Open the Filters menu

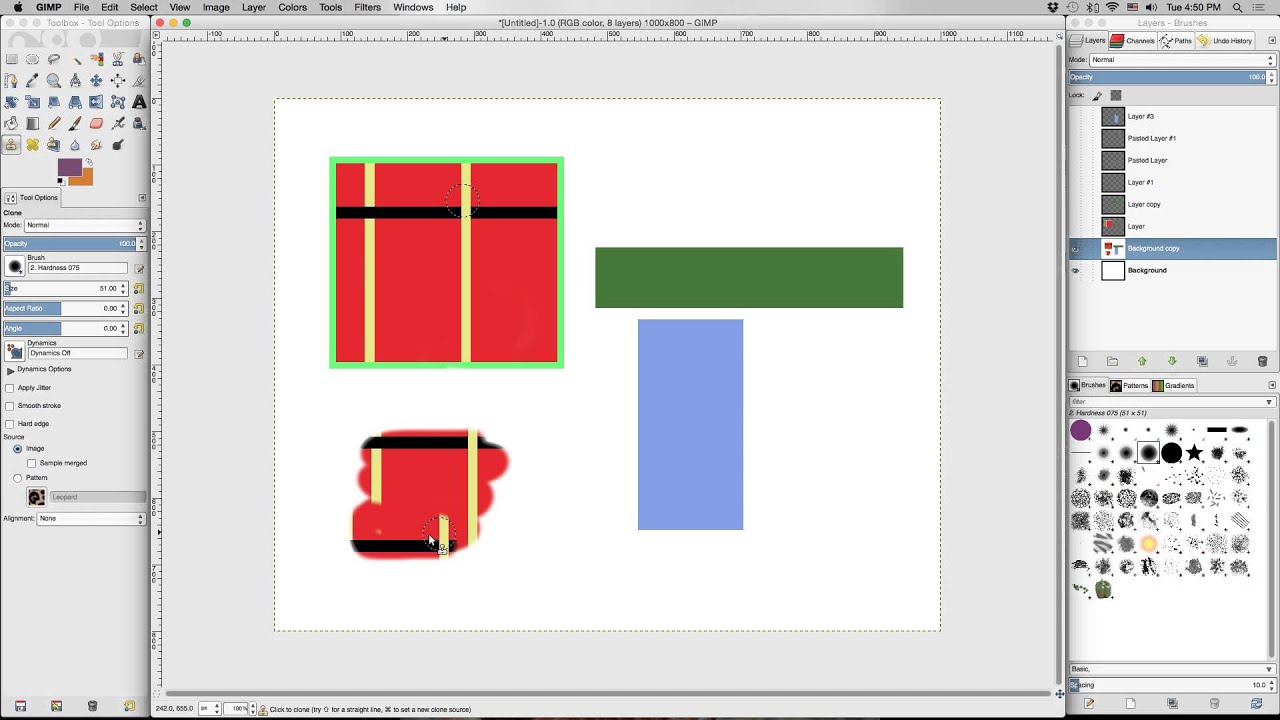point(367,7)
